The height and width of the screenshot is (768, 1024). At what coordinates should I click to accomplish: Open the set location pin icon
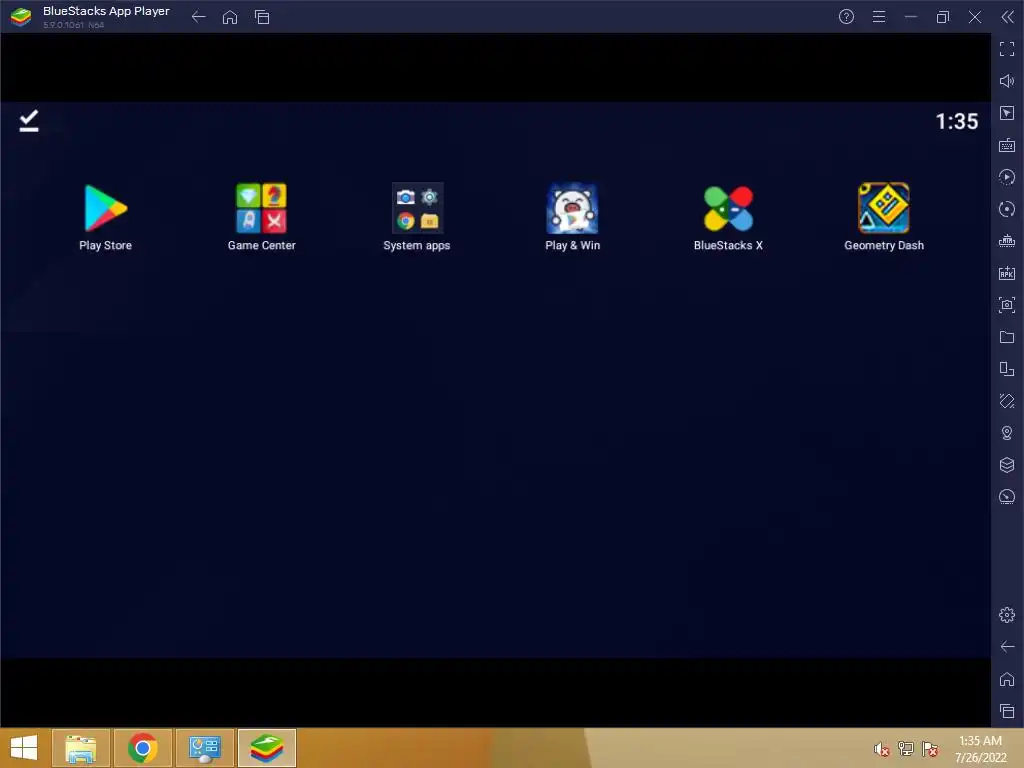coord(1007,433)
